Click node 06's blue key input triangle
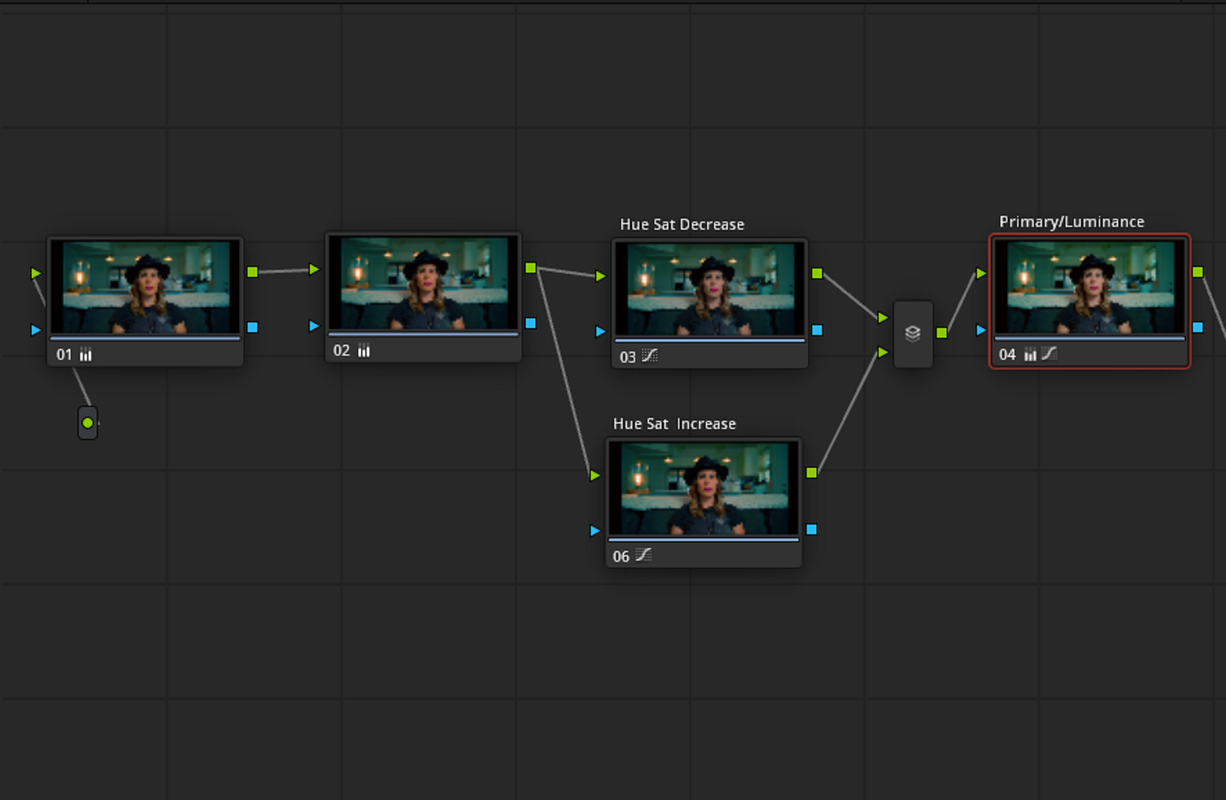The image size is (1226, 800). [x=595, y=530]
